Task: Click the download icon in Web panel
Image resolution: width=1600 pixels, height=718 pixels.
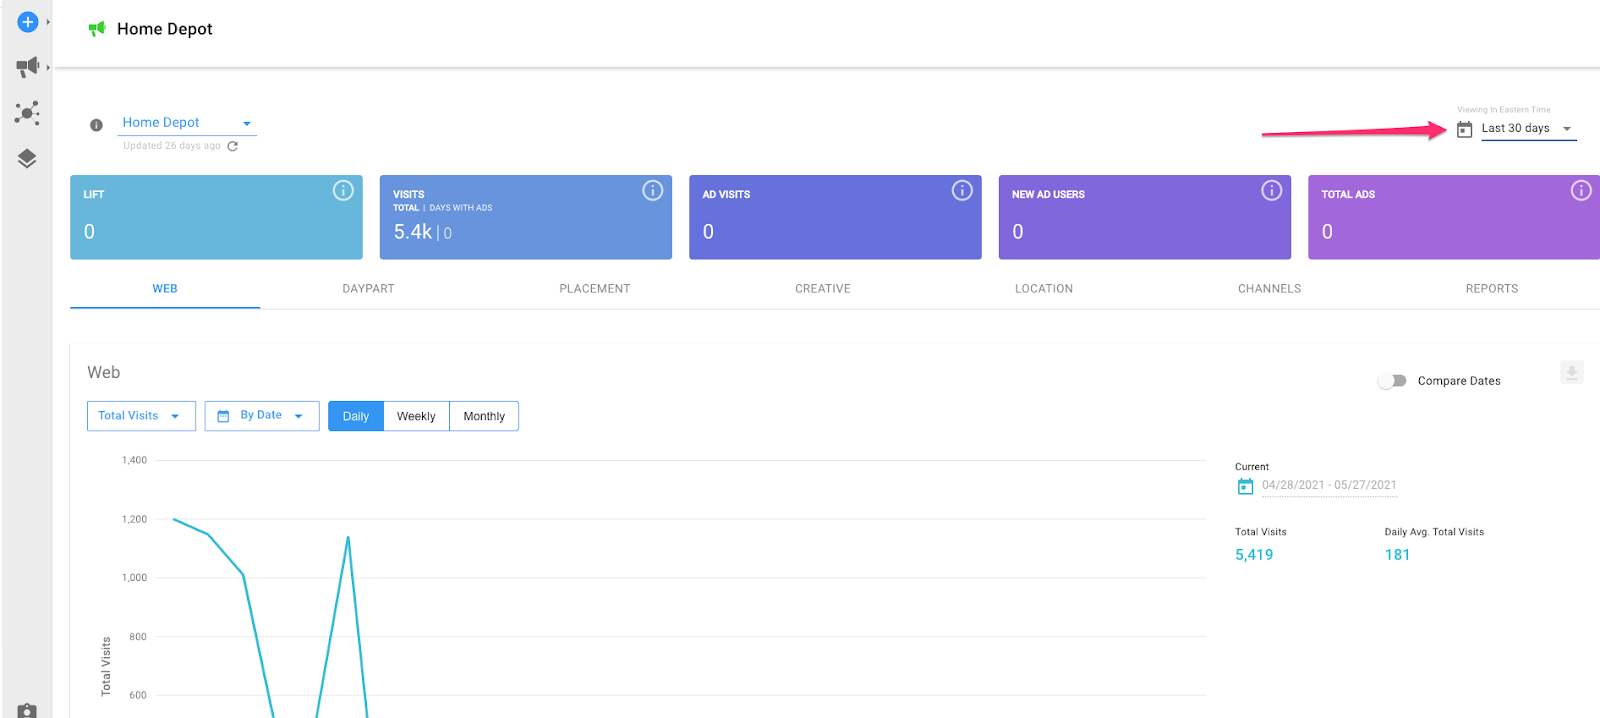Action: pyautogui.click(x=1571, y=372)
